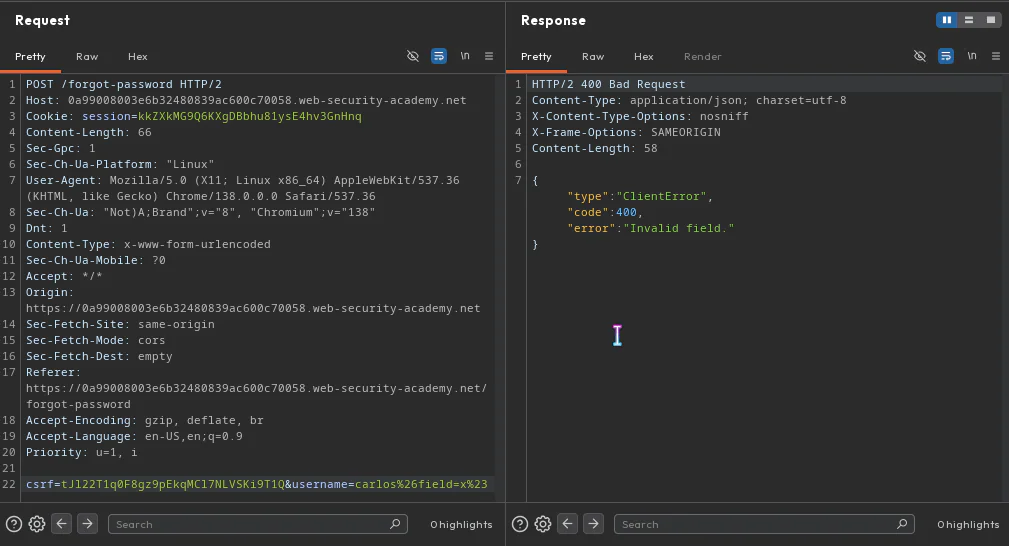Toggle hide non-printable characters in Response pane
The height and width of the screenshot is (546, 1009).
pos(920,56)
